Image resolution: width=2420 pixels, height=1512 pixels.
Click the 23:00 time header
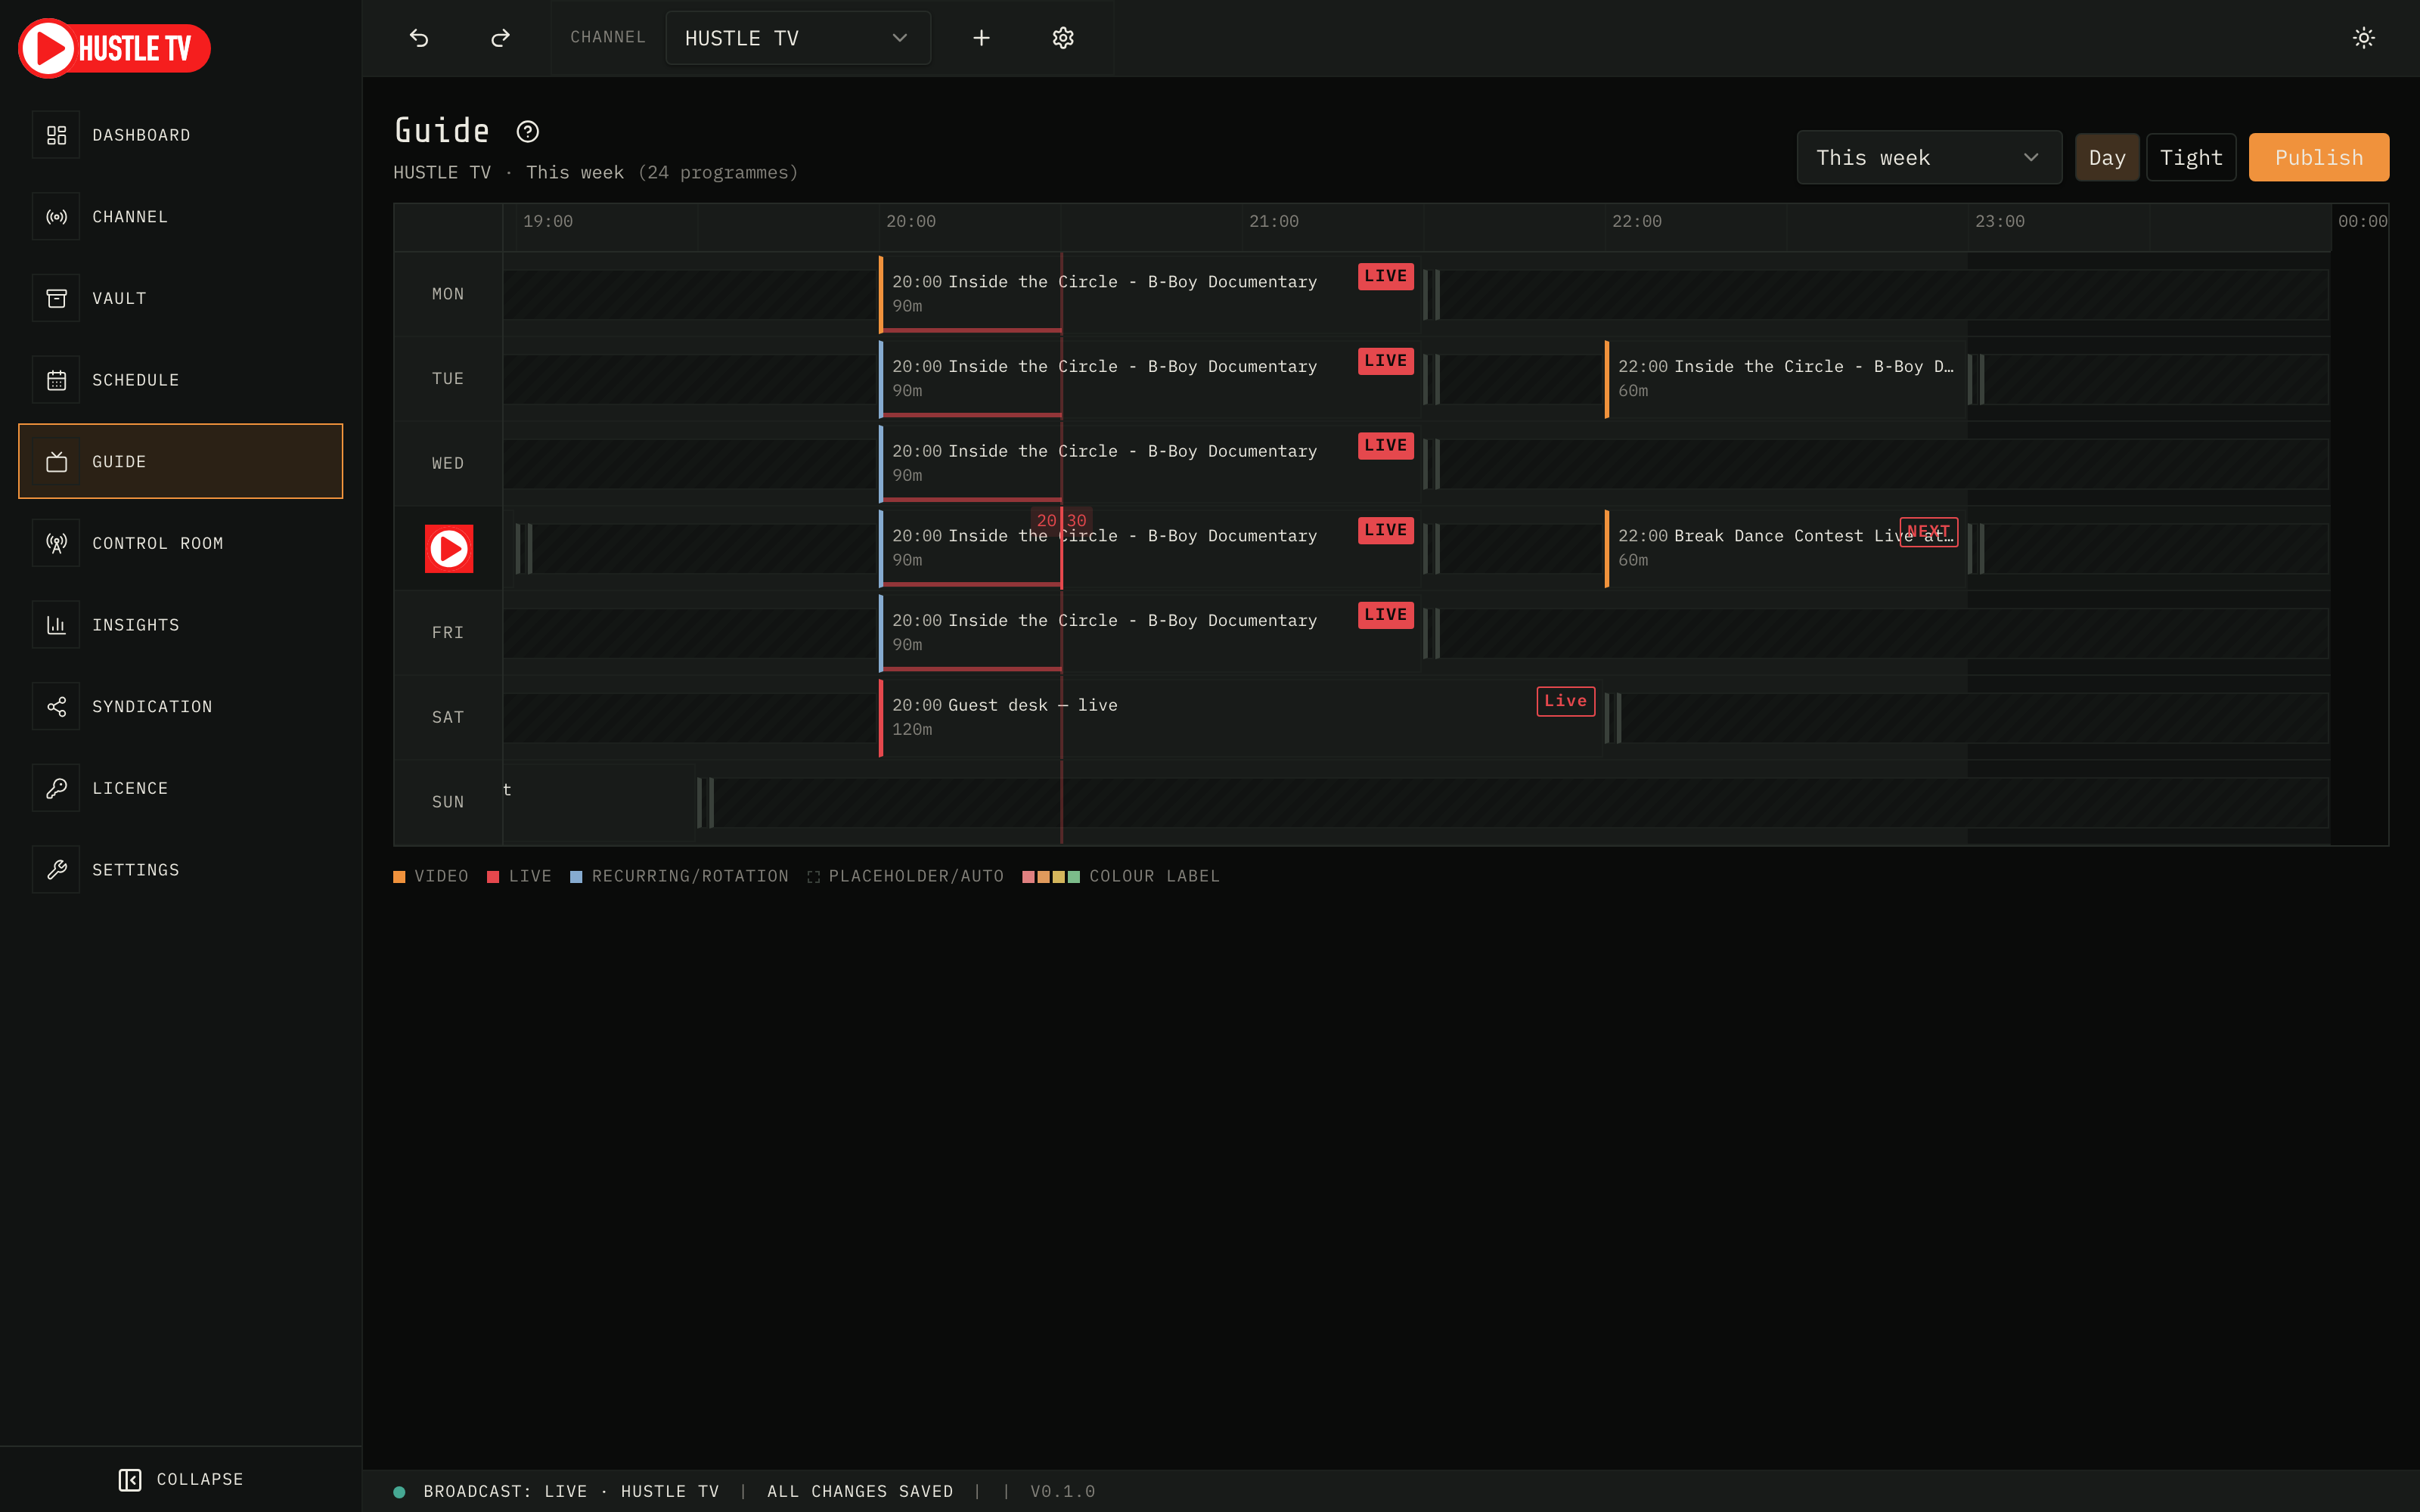(1999, 221)
